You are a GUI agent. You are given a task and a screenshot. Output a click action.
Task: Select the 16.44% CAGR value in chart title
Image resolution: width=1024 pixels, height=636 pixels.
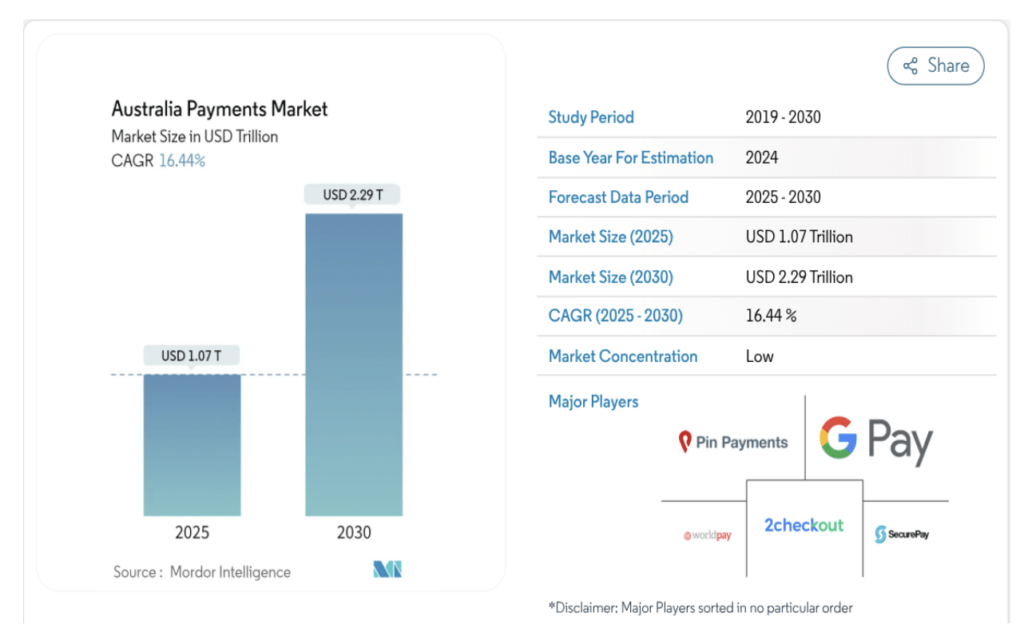pos(182,160)
